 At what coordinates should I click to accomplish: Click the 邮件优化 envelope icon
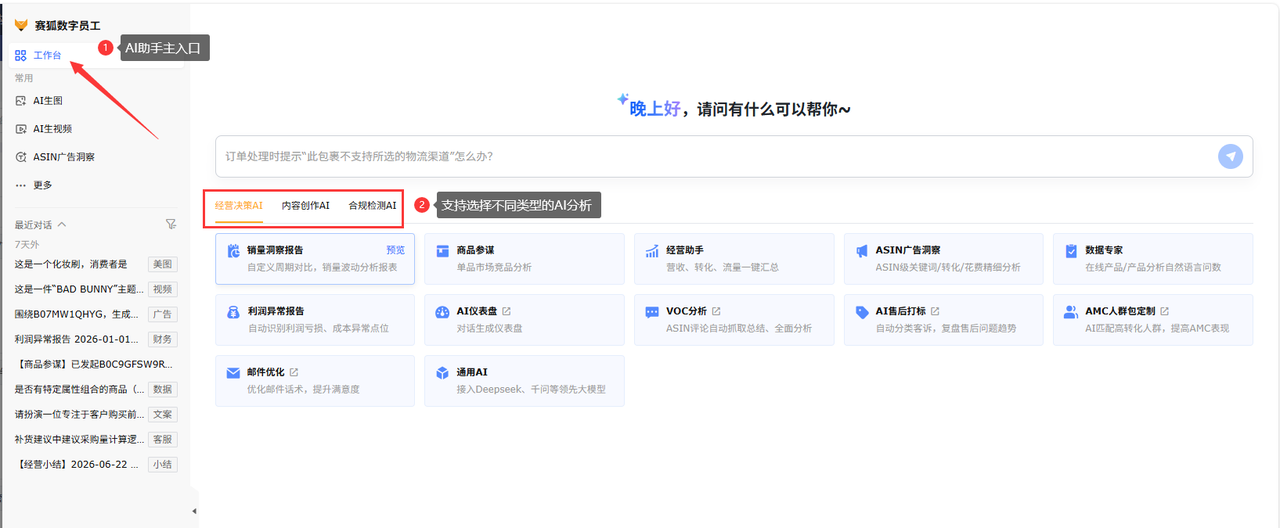232,373
